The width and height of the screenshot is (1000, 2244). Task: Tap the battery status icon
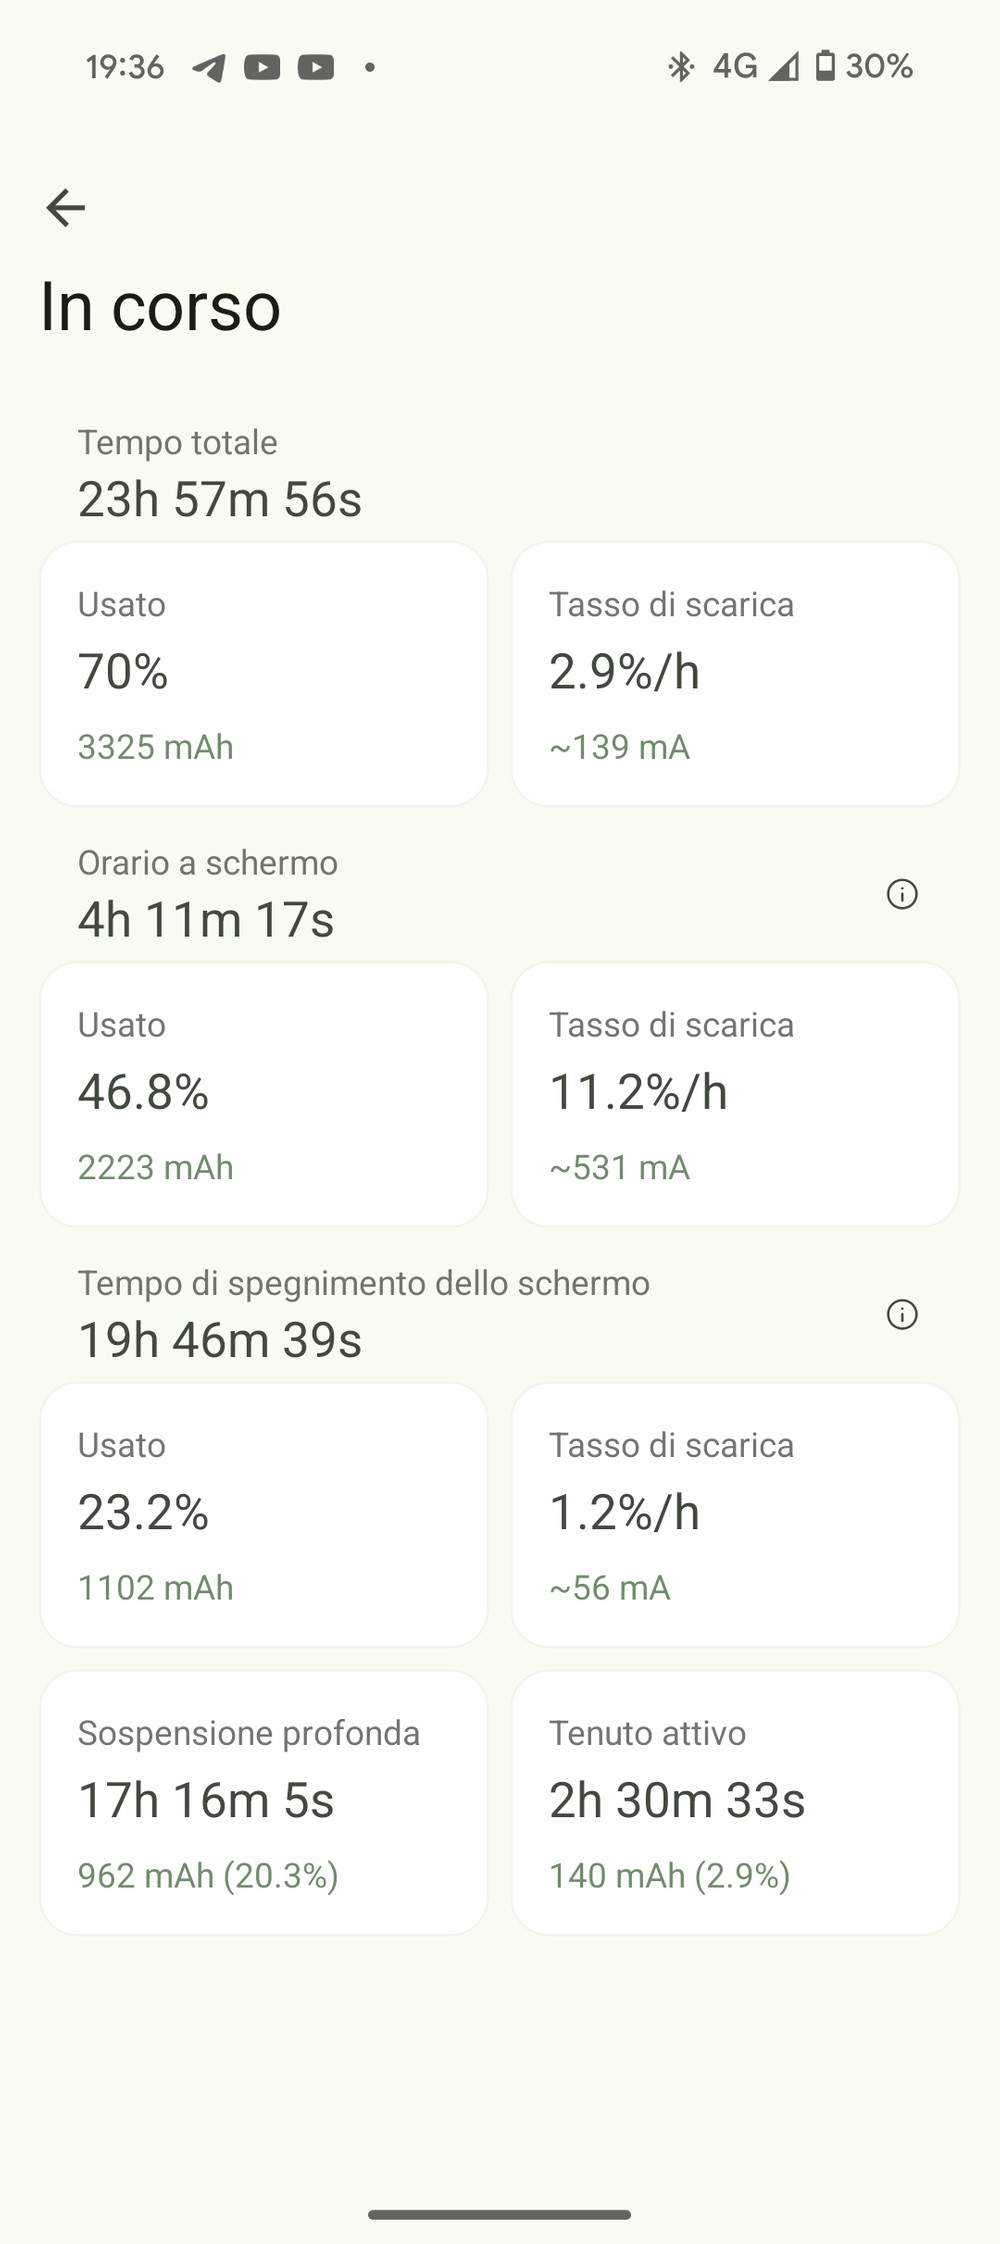coord(825,66)
